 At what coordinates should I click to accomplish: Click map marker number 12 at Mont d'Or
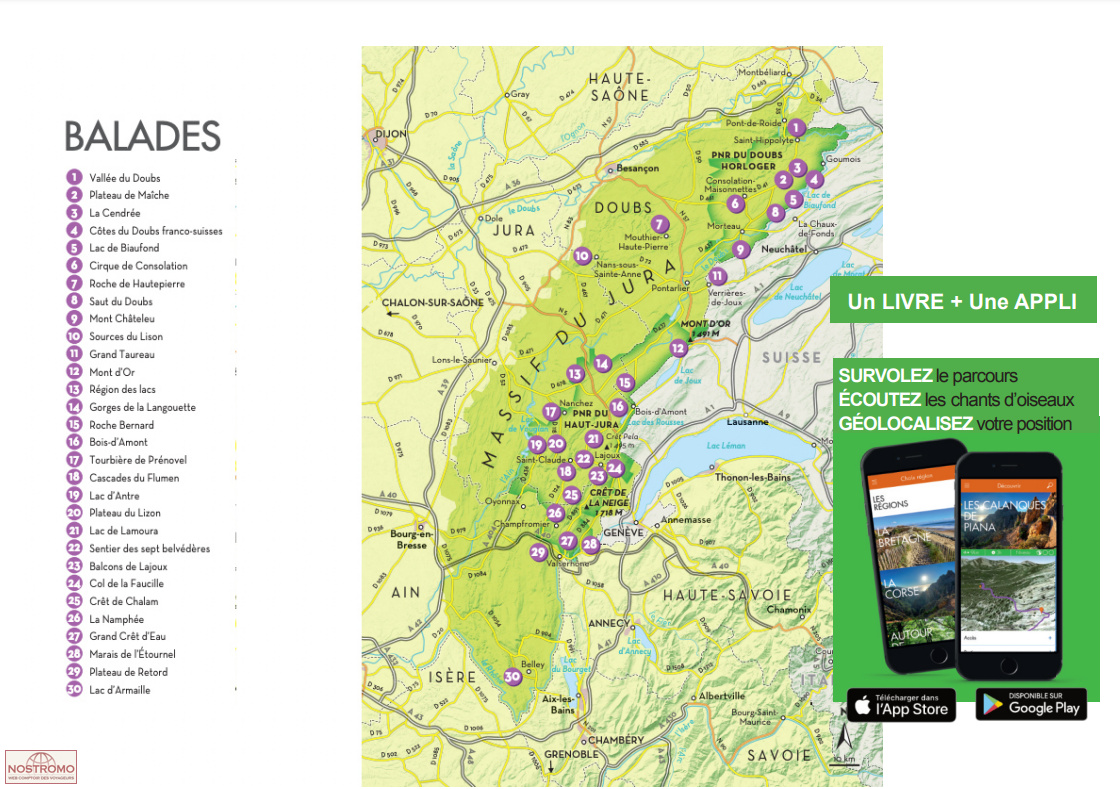tap(678, 348)
